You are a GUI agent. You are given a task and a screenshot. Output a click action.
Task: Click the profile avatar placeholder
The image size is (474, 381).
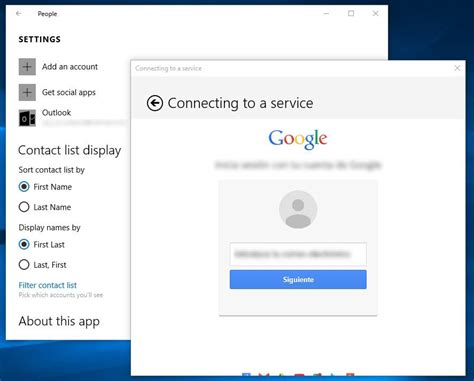[298, 210]
